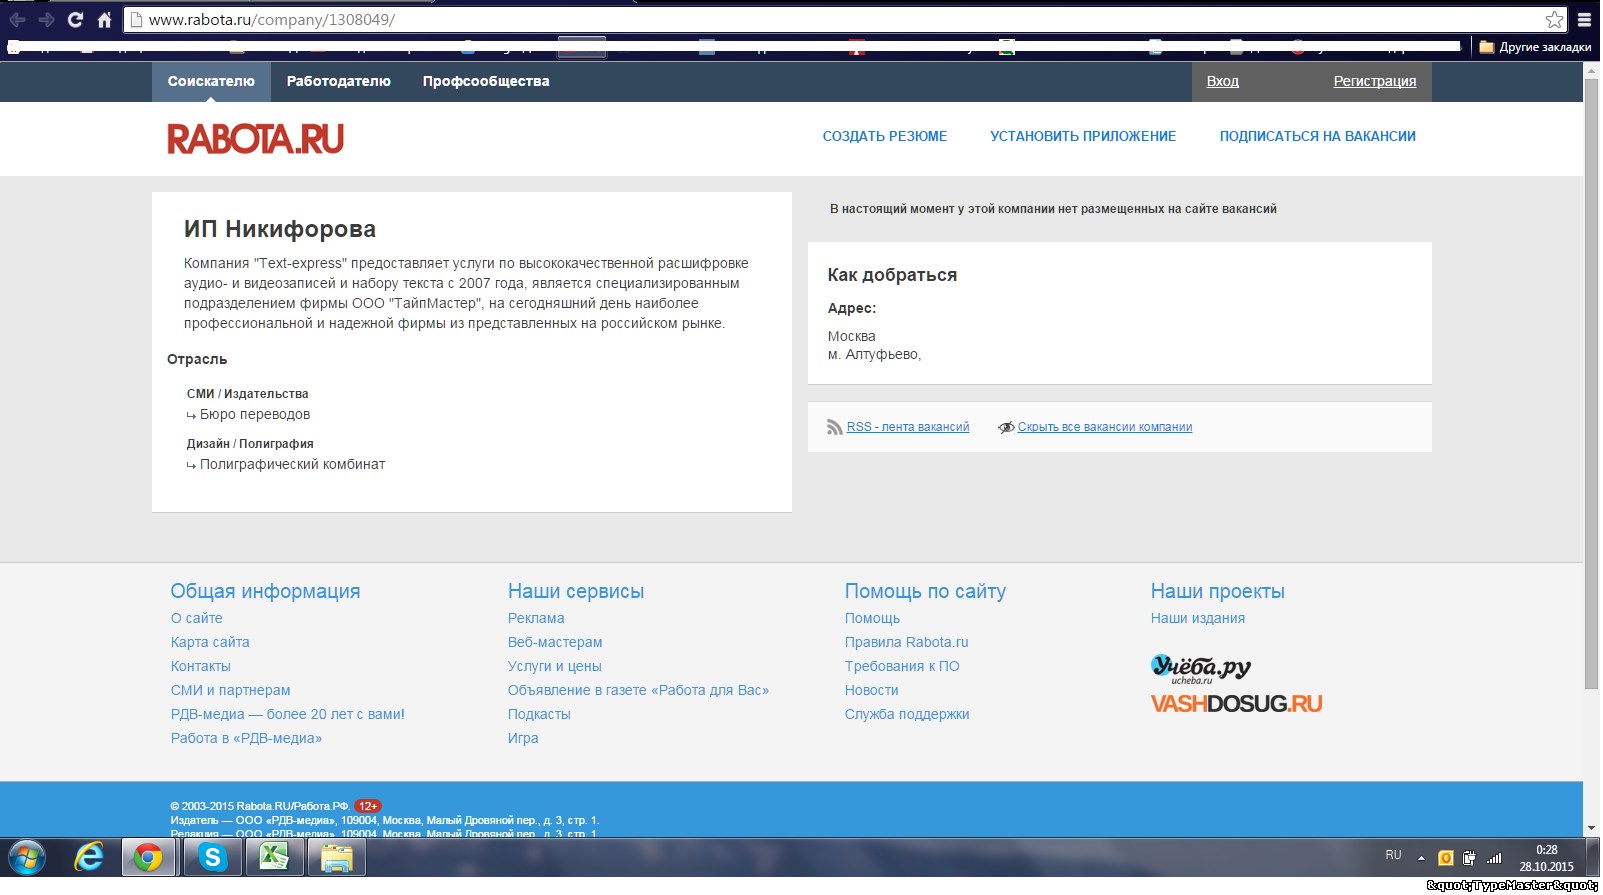Click the VASHDOSUG.RU logo
The height and width of the screenshot is (895, 1603).
(1236, 704)
